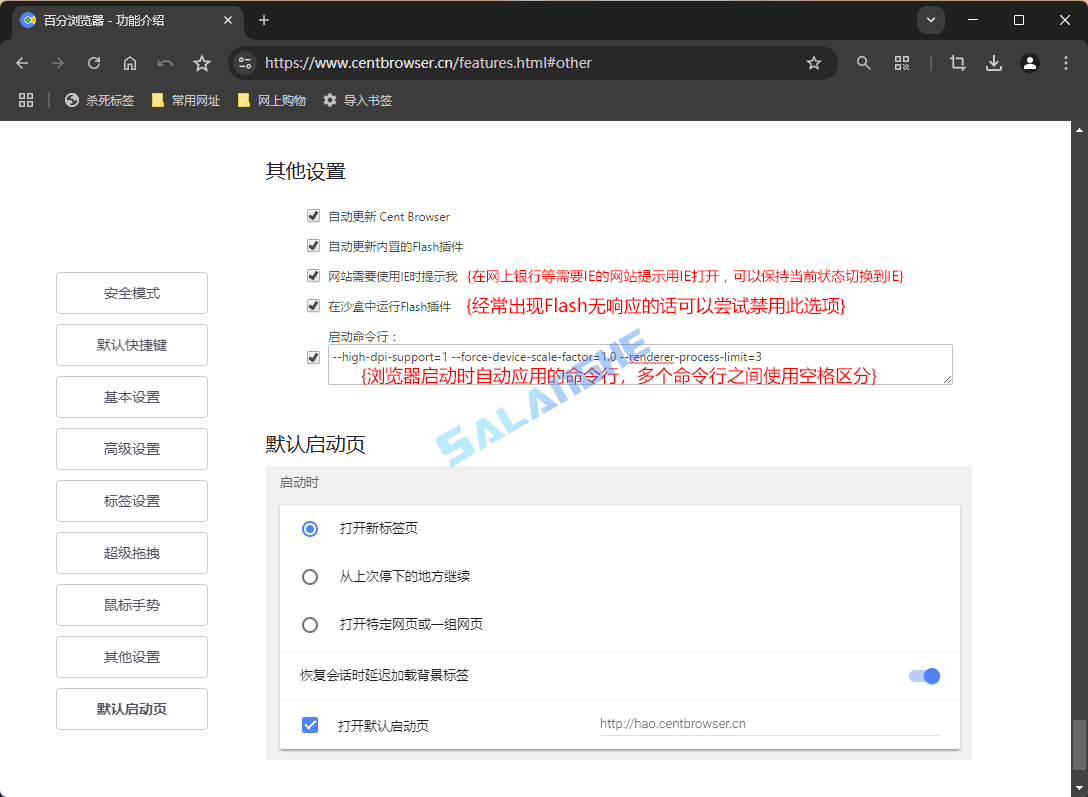
Task: Uncheck 自动更新 Cent Browser
Action: [313, 216]
